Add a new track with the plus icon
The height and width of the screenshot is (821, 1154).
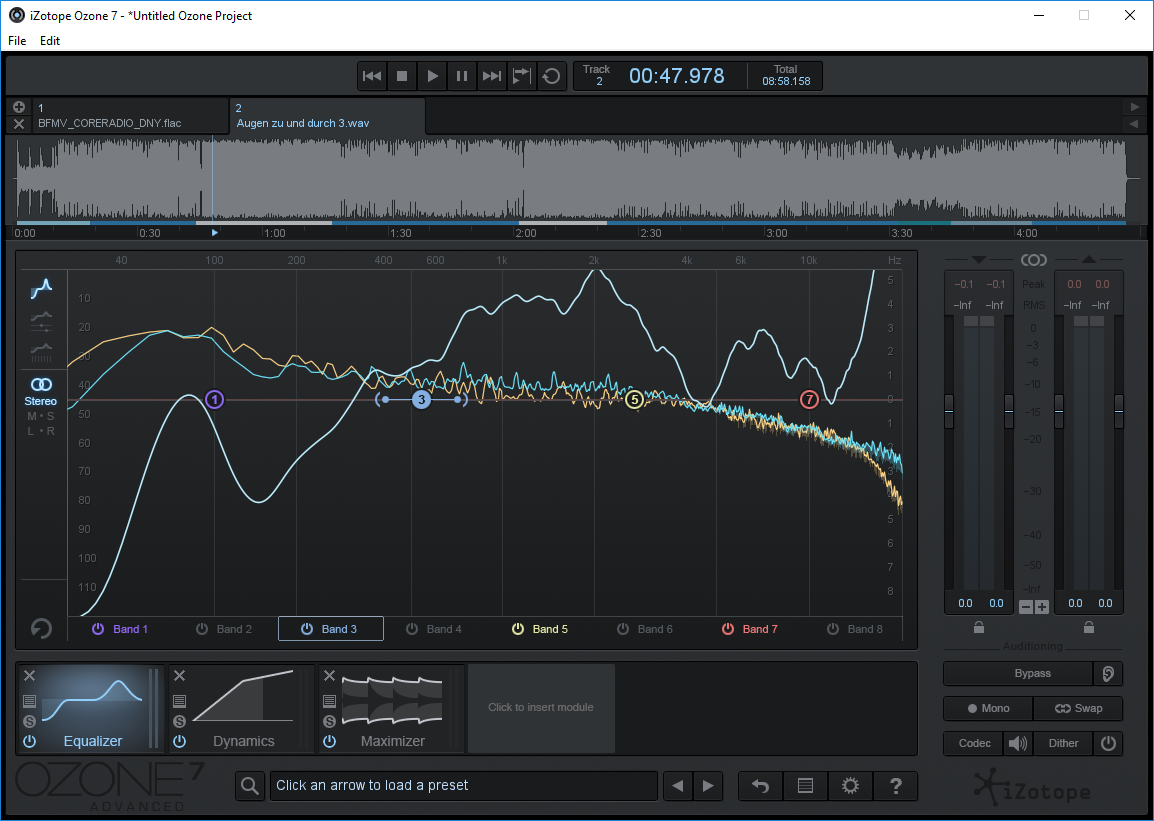pyautogui.click(x=19, y=107)
